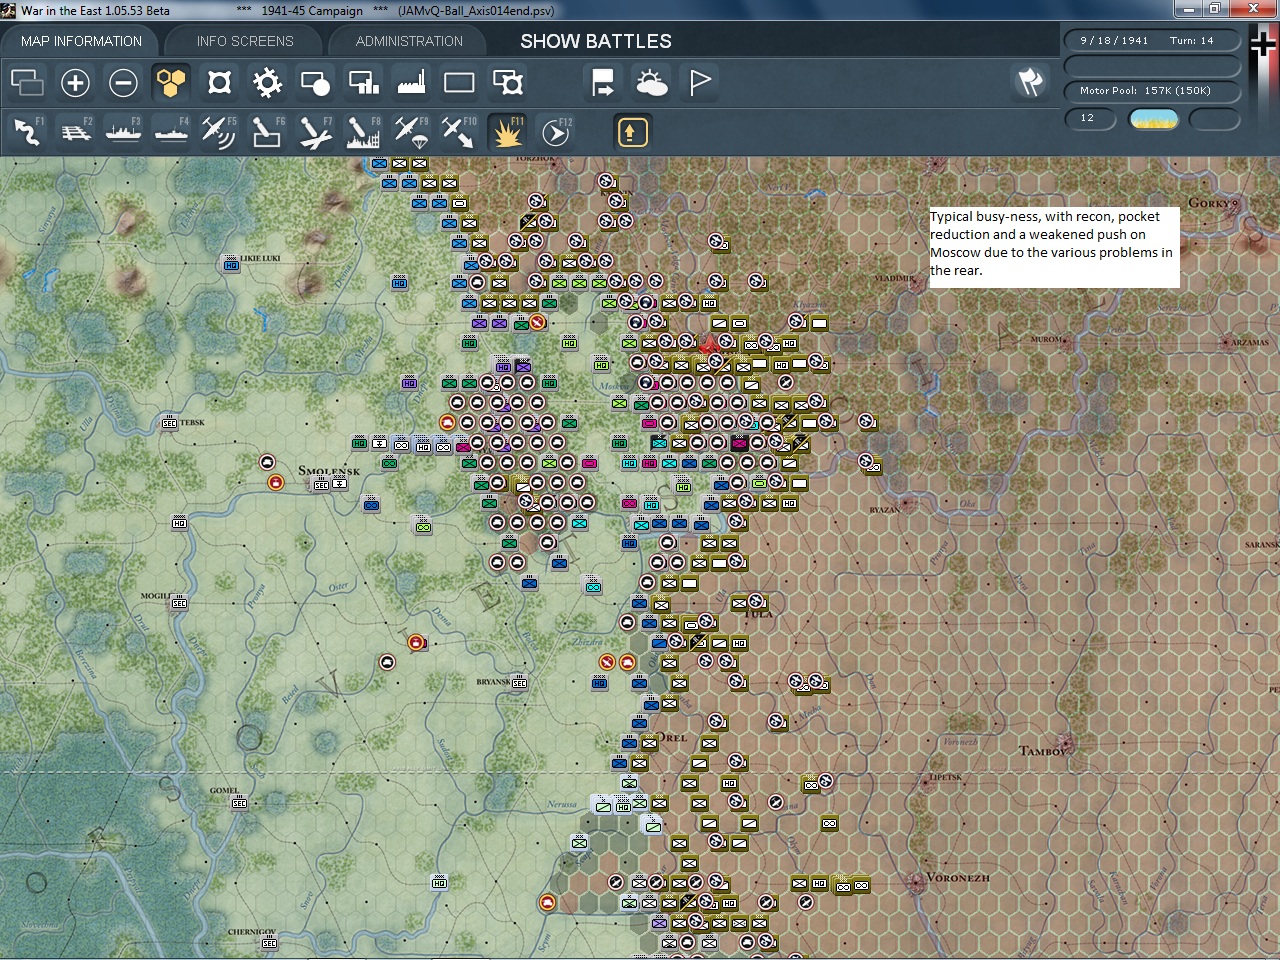1280x960 pixels.
Task: Select Bomb unit mode (F6)
Action: pos(267,132)
